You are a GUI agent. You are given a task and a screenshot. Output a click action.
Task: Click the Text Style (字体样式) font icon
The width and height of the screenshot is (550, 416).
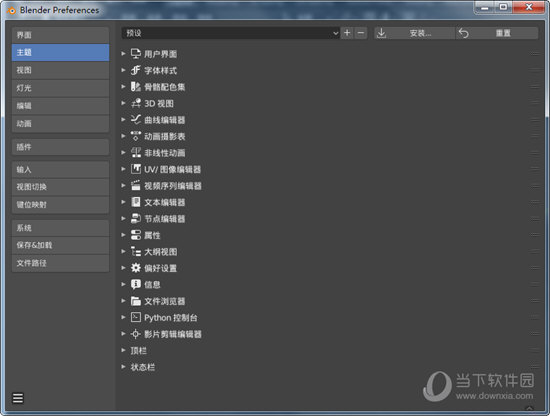(x=135, y=70)
